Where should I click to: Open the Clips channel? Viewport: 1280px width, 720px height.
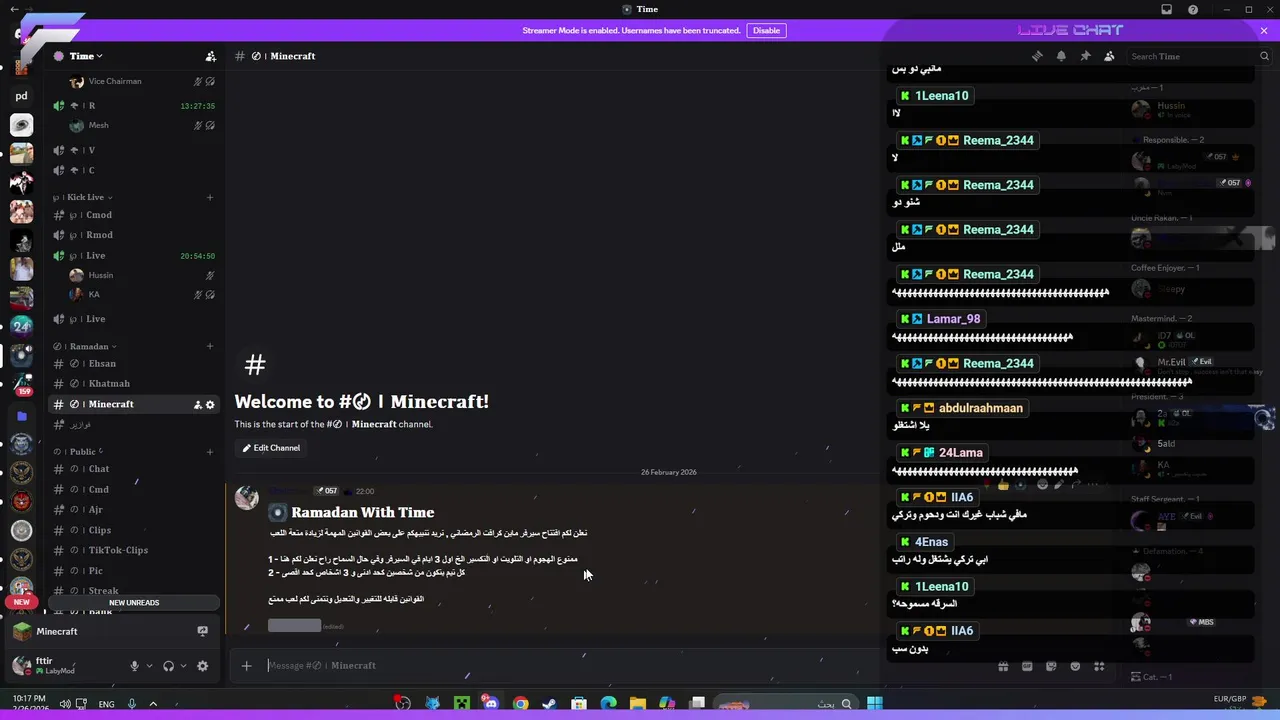[135, 530]
